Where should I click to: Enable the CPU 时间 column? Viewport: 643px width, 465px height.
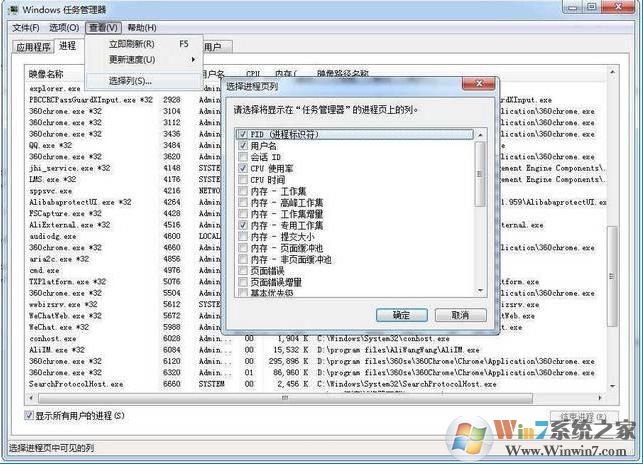click(x=243, y=180)
